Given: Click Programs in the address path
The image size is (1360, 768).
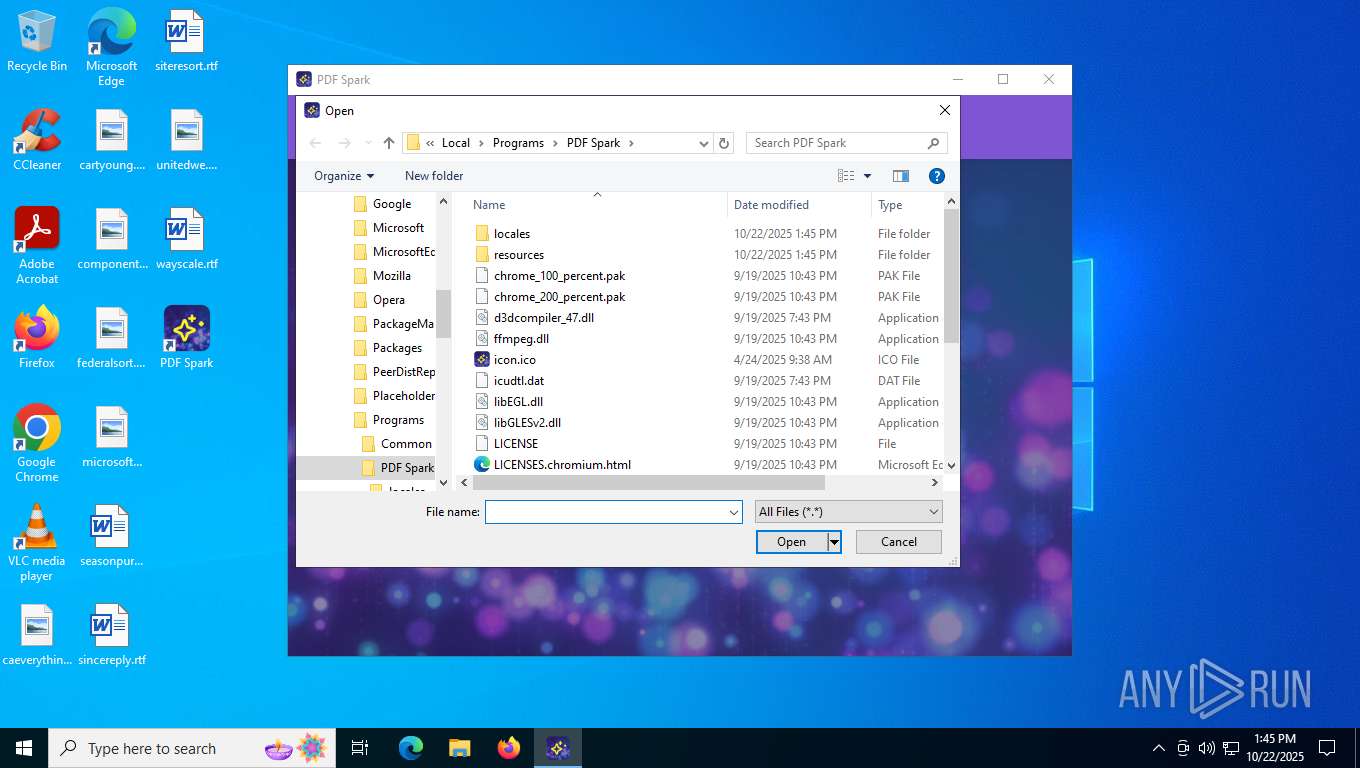Looking at the screenshot, I should click(518, 143).
